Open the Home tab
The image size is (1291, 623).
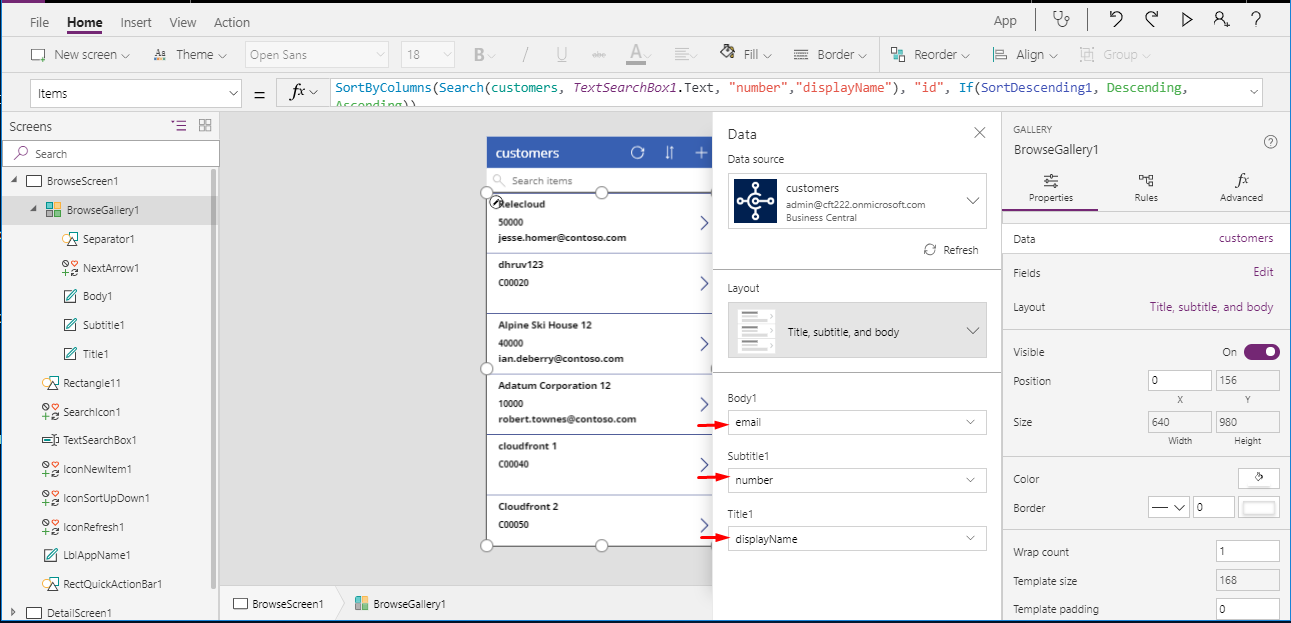[85, 22]
